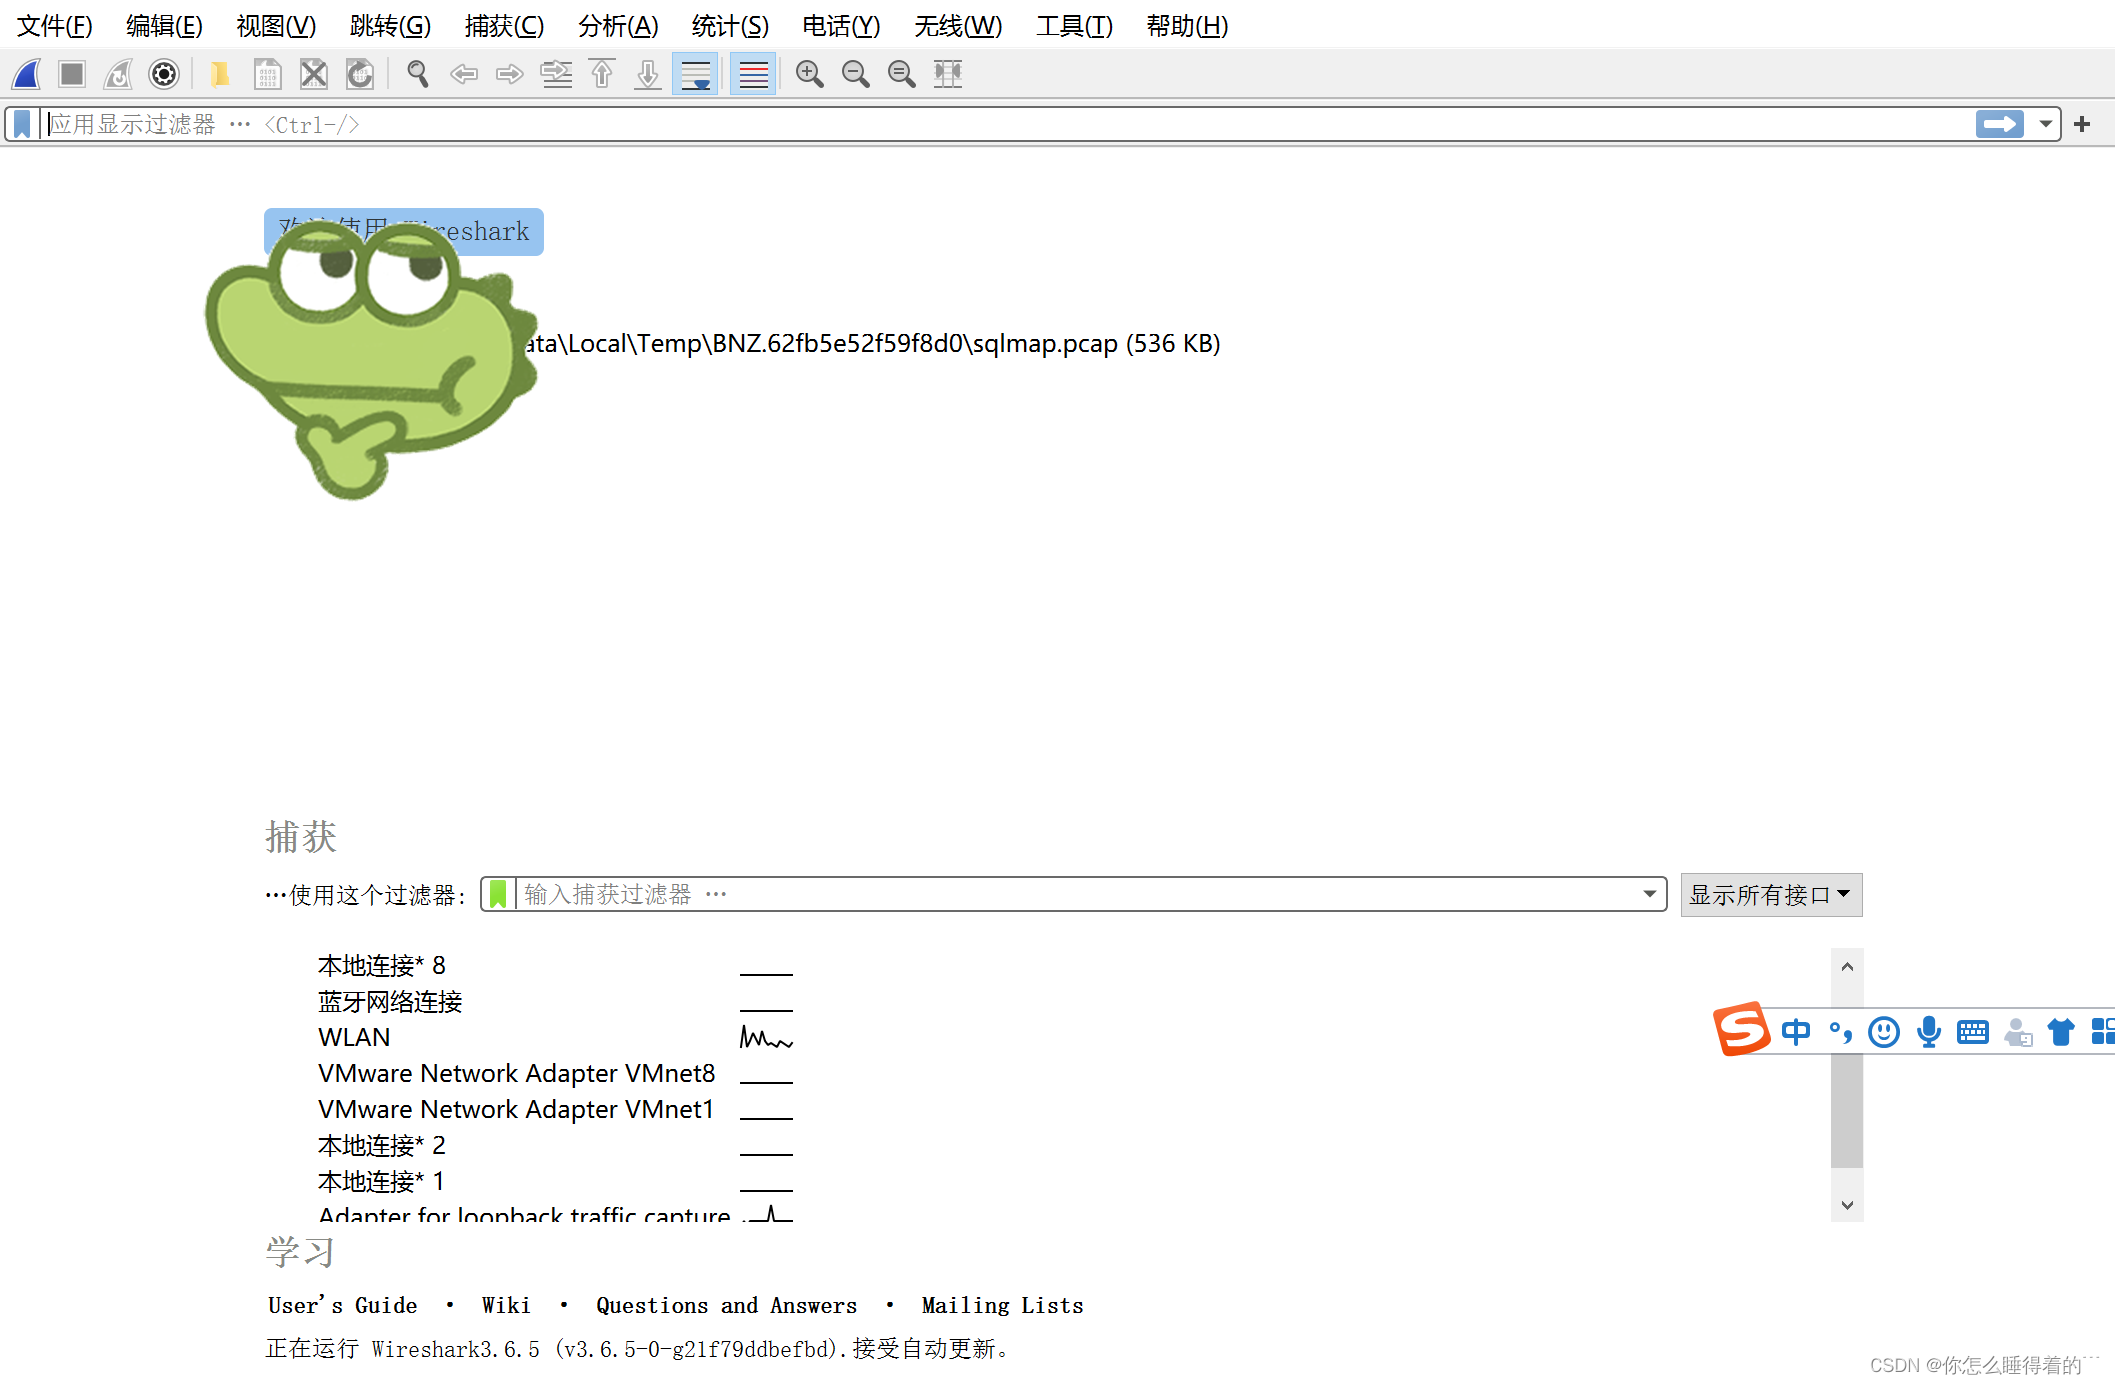Image resolution: width=2115 pixels, height=1384 pixels.
Task: Click the stop capture square icon
Action: 72,74
